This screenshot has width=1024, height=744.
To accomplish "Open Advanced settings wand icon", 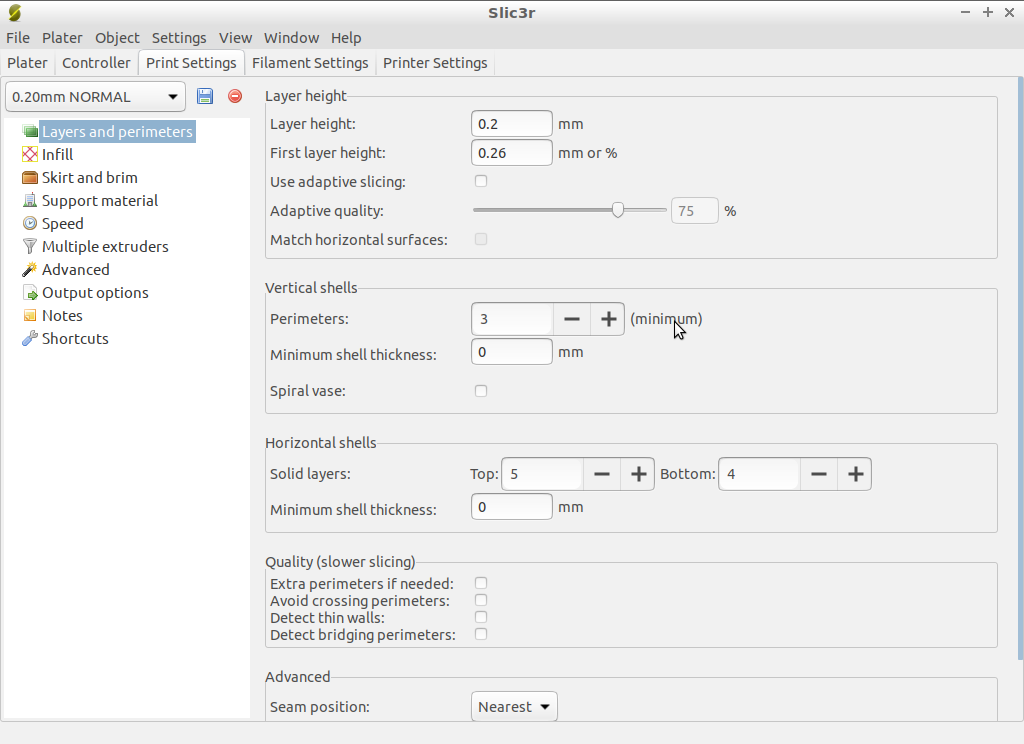I will [30, 270].
